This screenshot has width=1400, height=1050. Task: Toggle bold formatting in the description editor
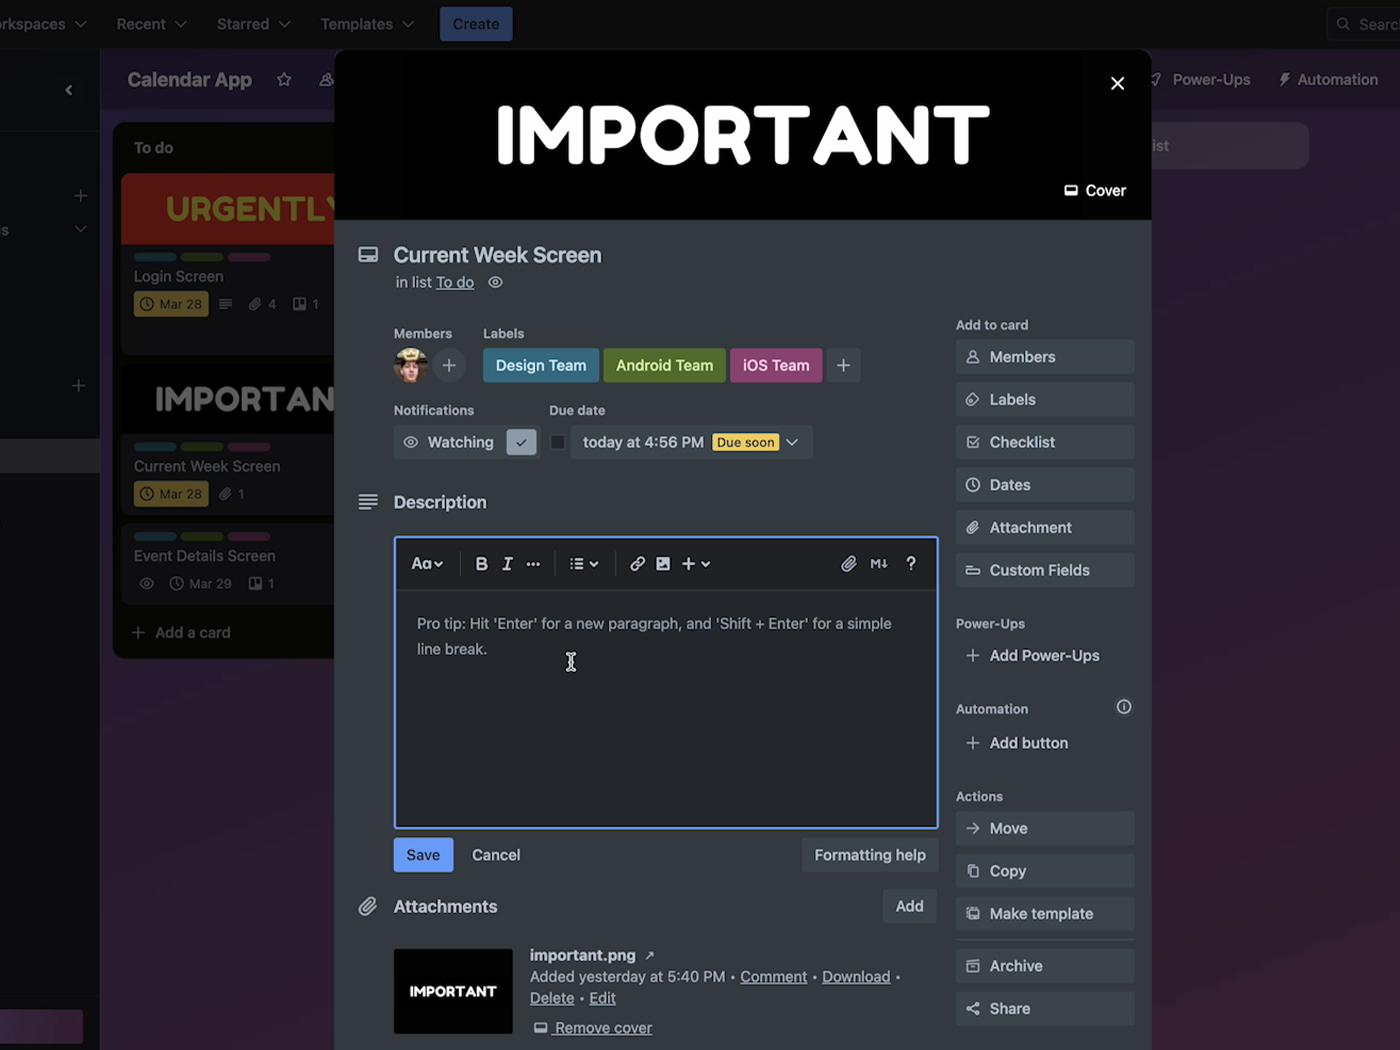481,564
